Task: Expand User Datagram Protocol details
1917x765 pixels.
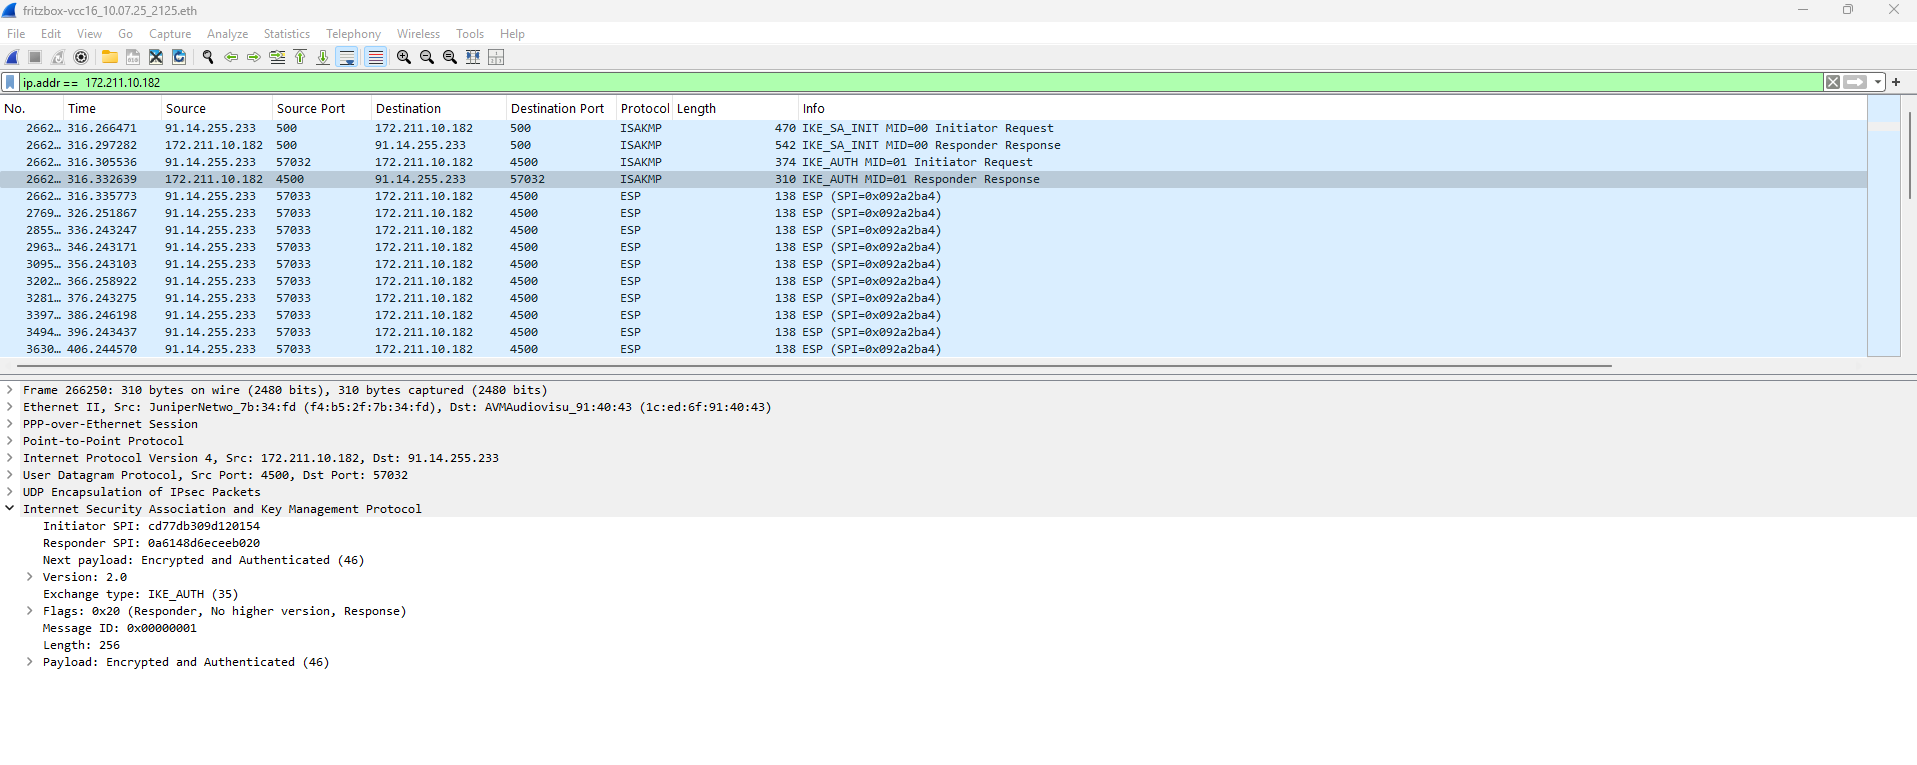Action: [10, 475]
